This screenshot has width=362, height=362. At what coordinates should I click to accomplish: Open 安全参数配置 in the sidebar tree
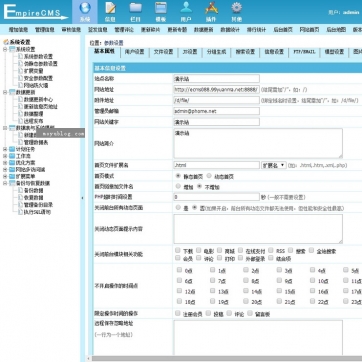(x=38, y=78)
